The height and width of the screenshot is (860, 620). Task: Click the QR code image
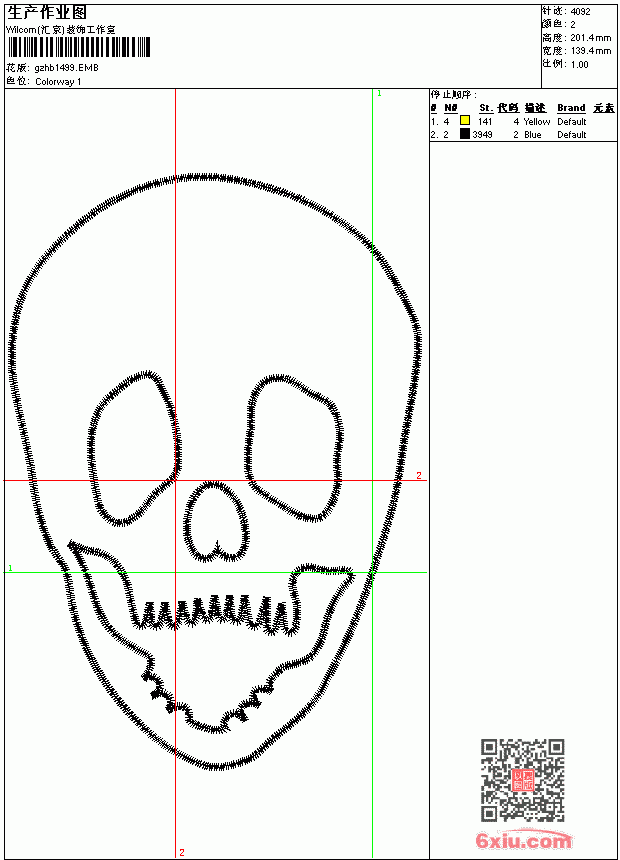point(523,780)
